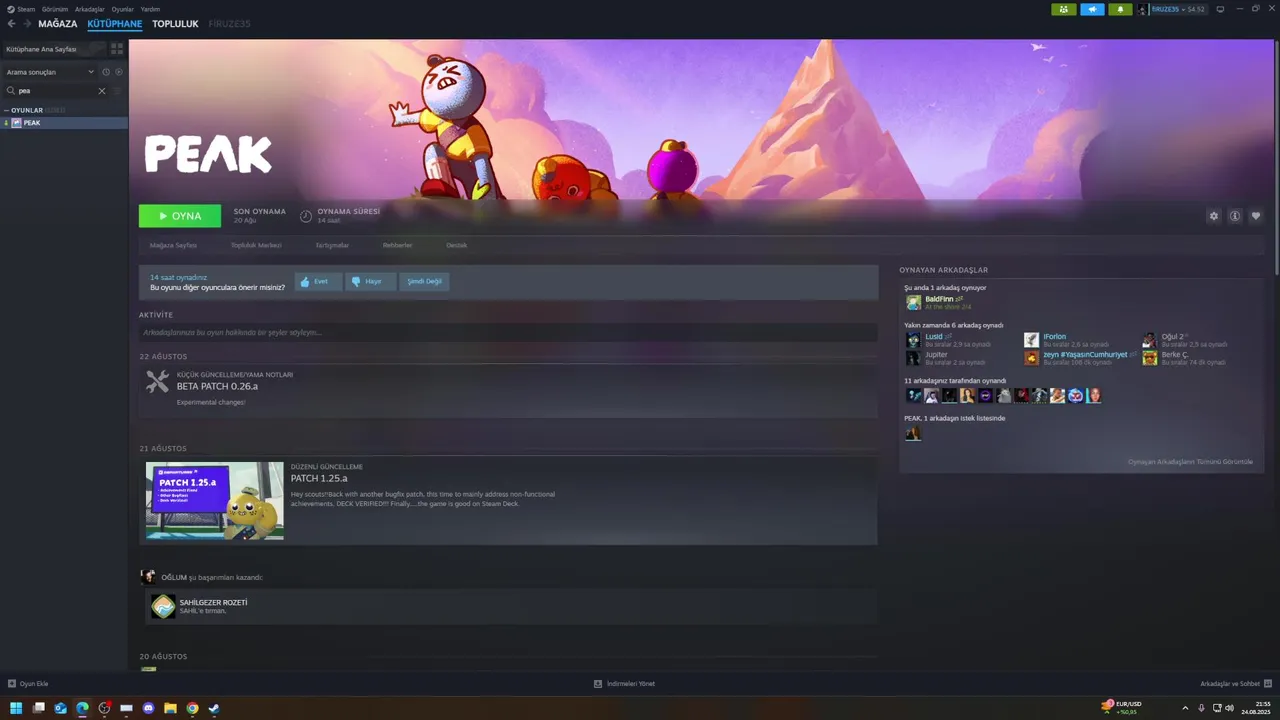Click the library search field containing 'pea'
The height and width of the screenshot is (720, 1280).
[56, 91]
